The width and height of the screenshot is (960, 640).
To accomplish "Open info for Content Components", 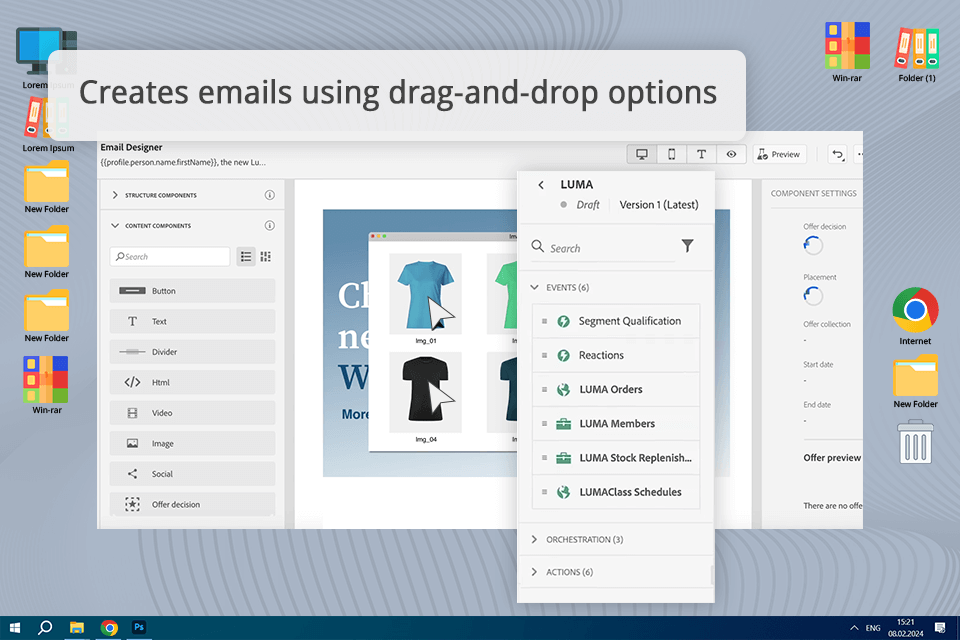I will coord(269,225).
